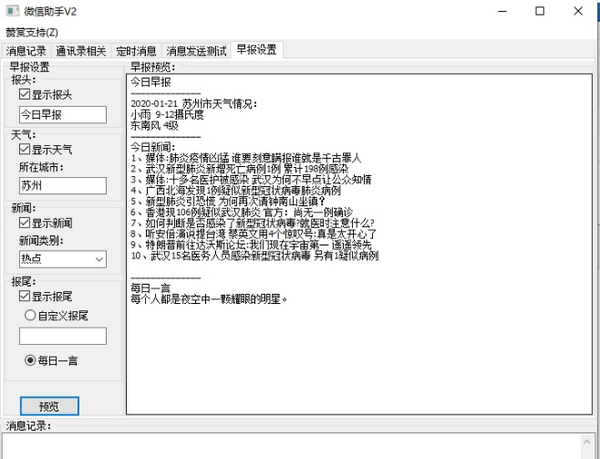Click the scroll-up arrow in message log
600x459 pixels.
pyautogui.click(x=587, y=442)
